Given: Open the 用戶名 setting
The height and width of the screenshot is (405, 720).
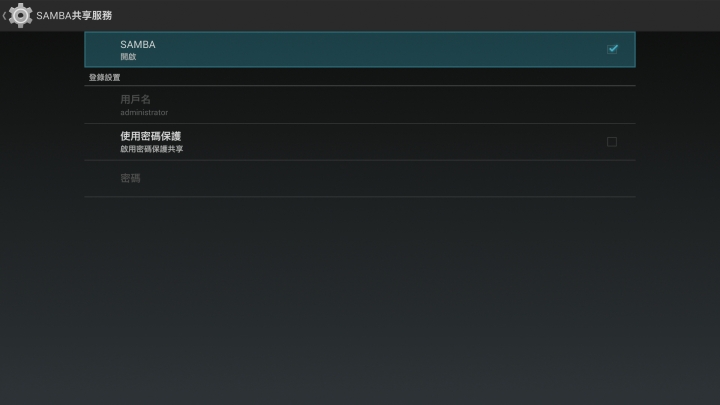Looking at the screenshot, I should [360, 105].
